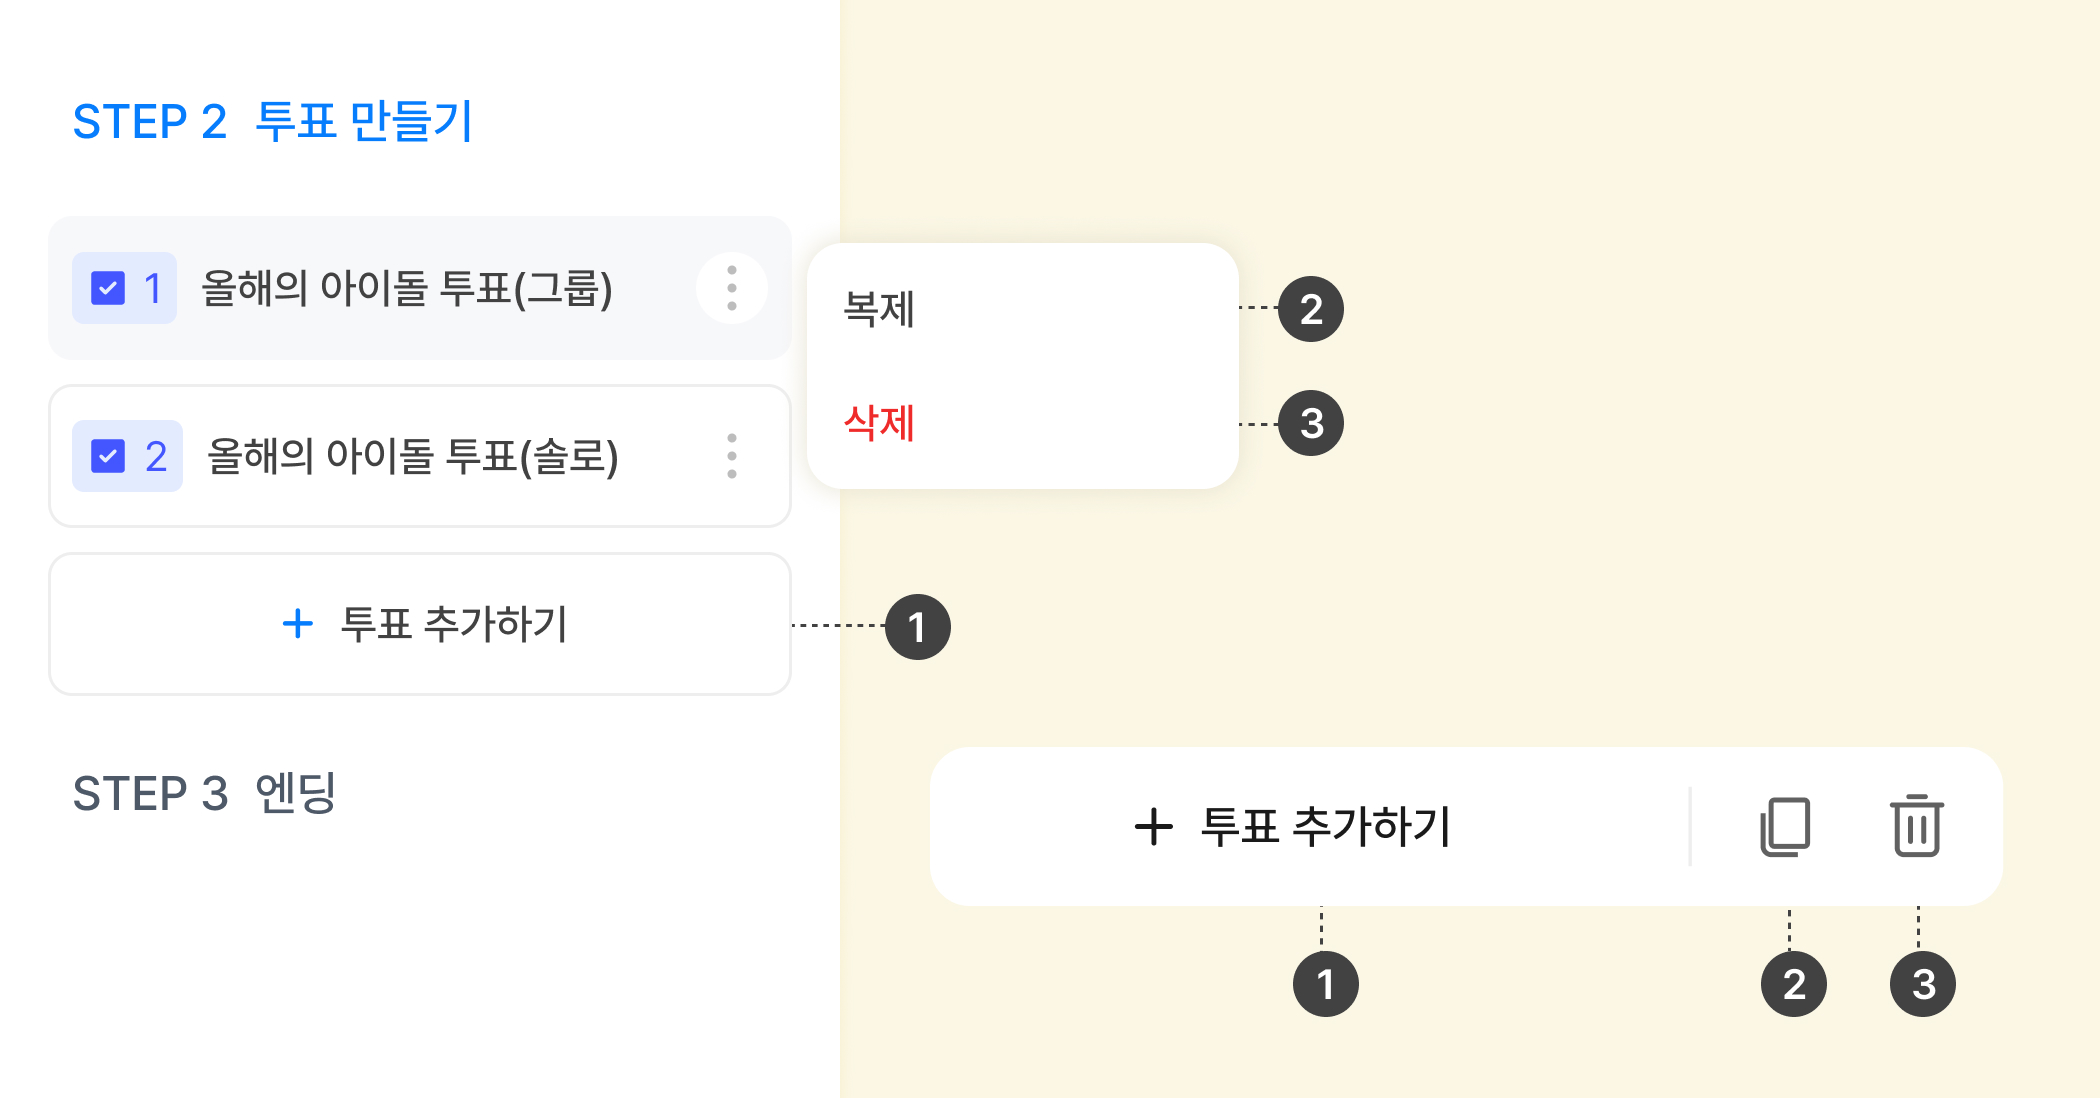Open the three-dot menu for 올해의 아이돌 투표(솔로)

click(732, 456)
